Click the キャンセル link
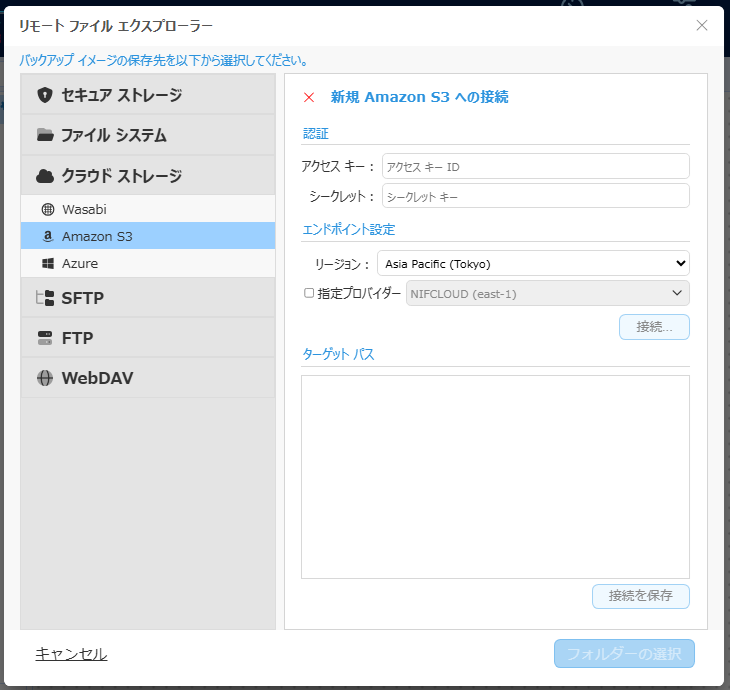730x690 pixels. 71,654
